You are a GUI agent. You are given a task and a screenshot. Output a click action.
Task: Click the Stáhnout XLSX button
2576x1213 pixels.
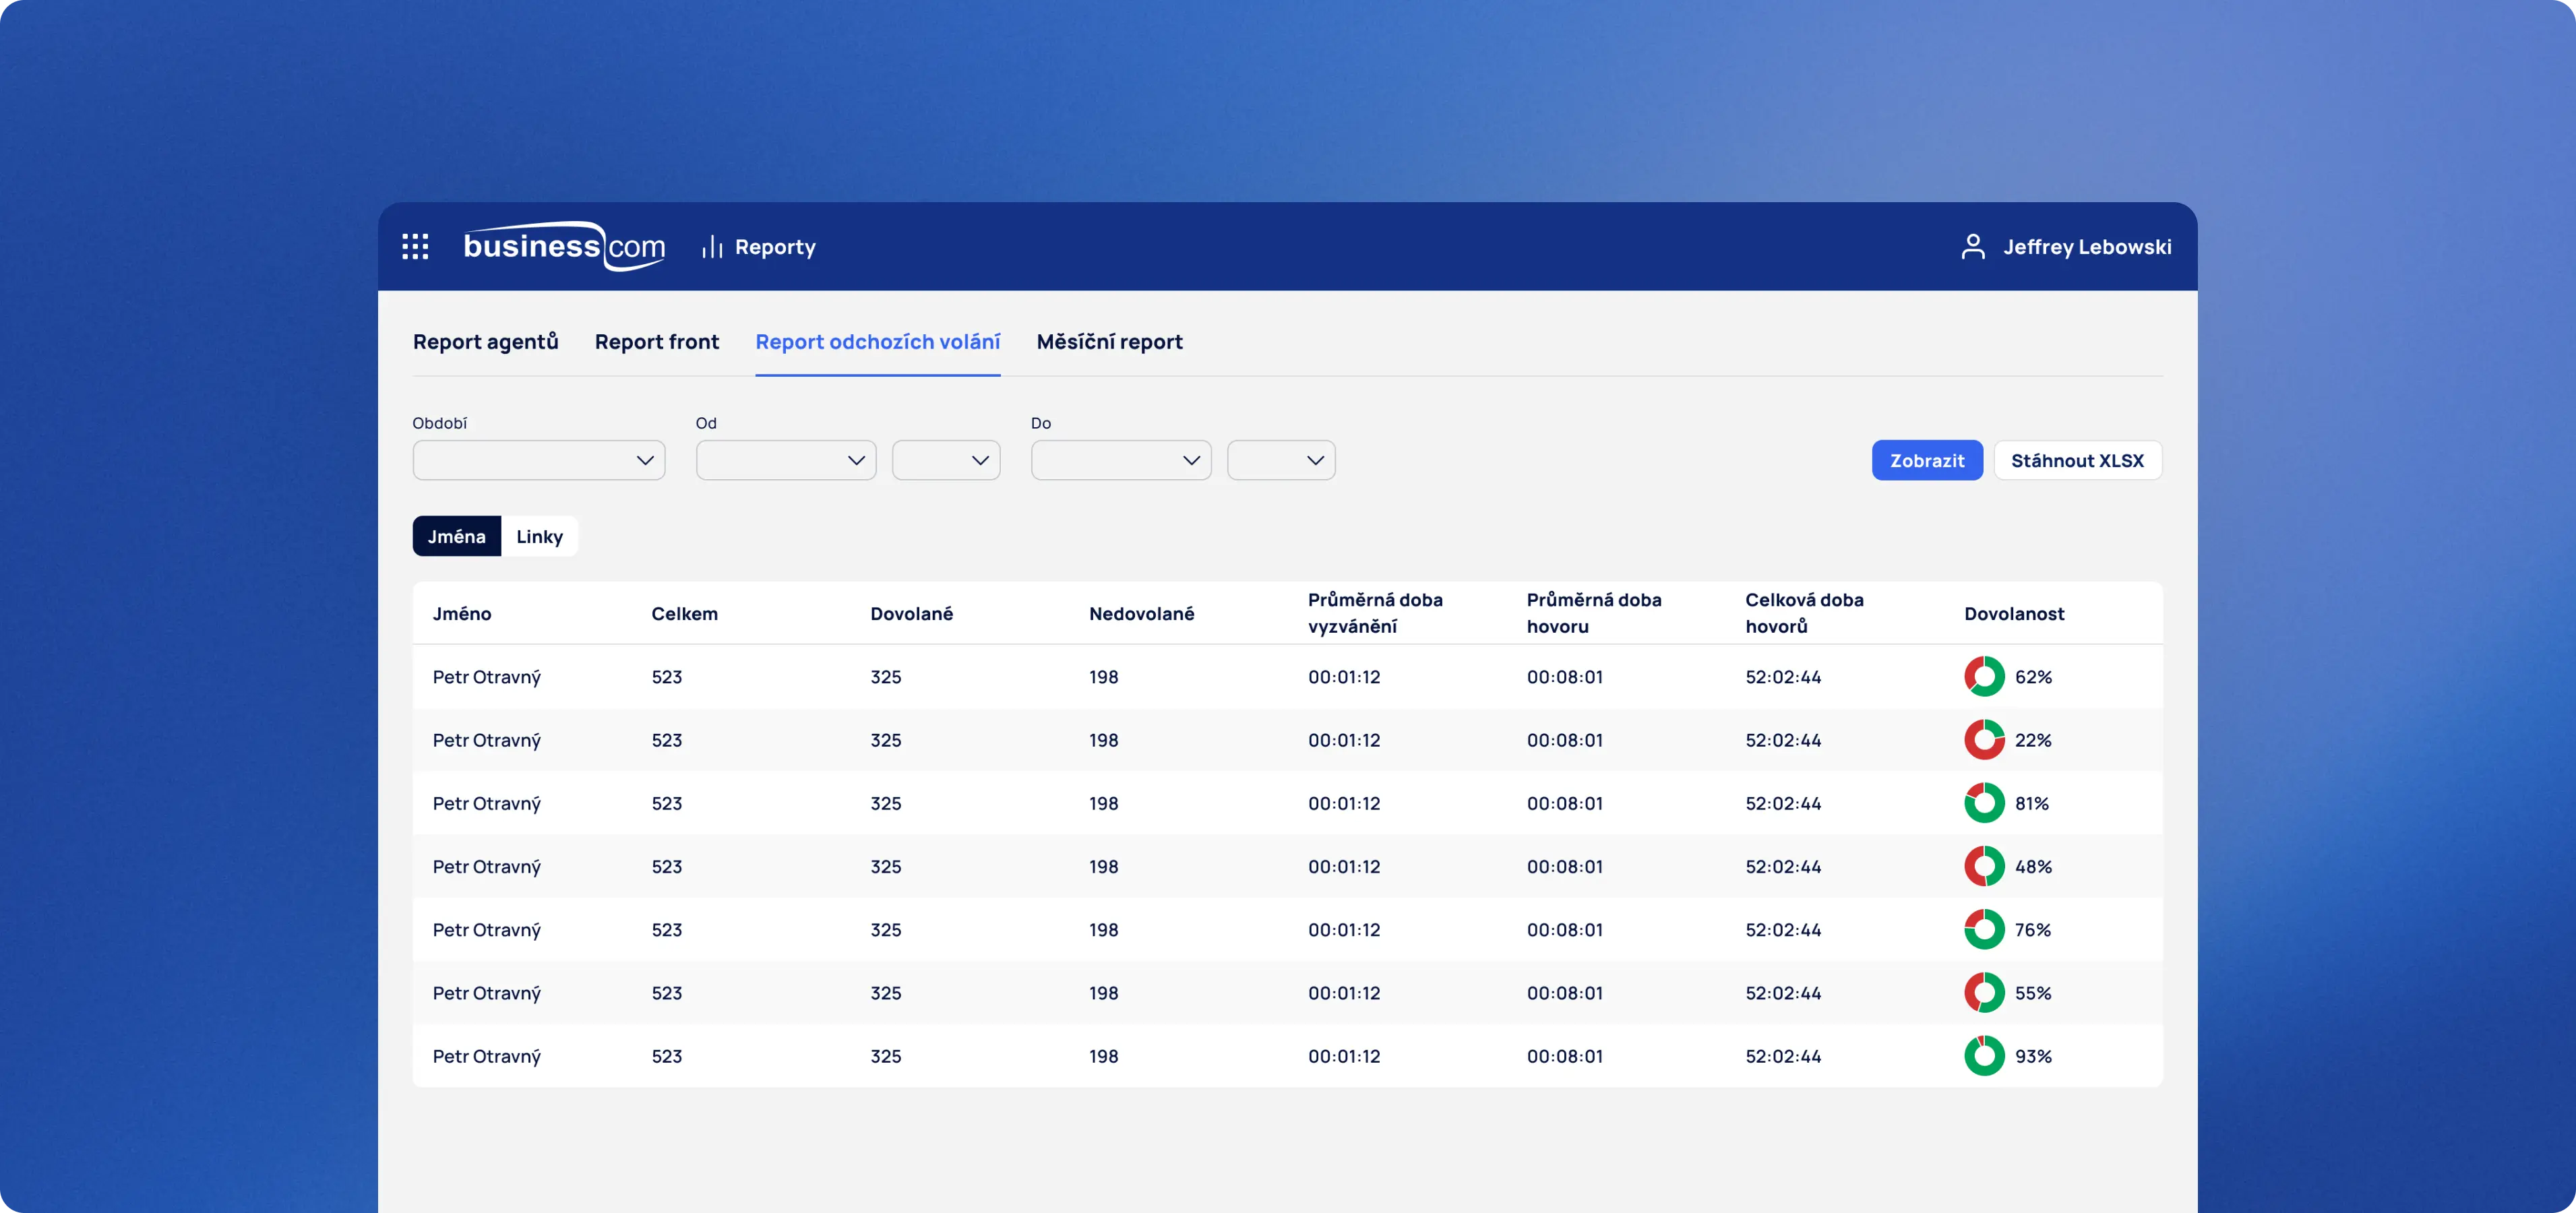pyautogui.click(x=2078, y=460)
